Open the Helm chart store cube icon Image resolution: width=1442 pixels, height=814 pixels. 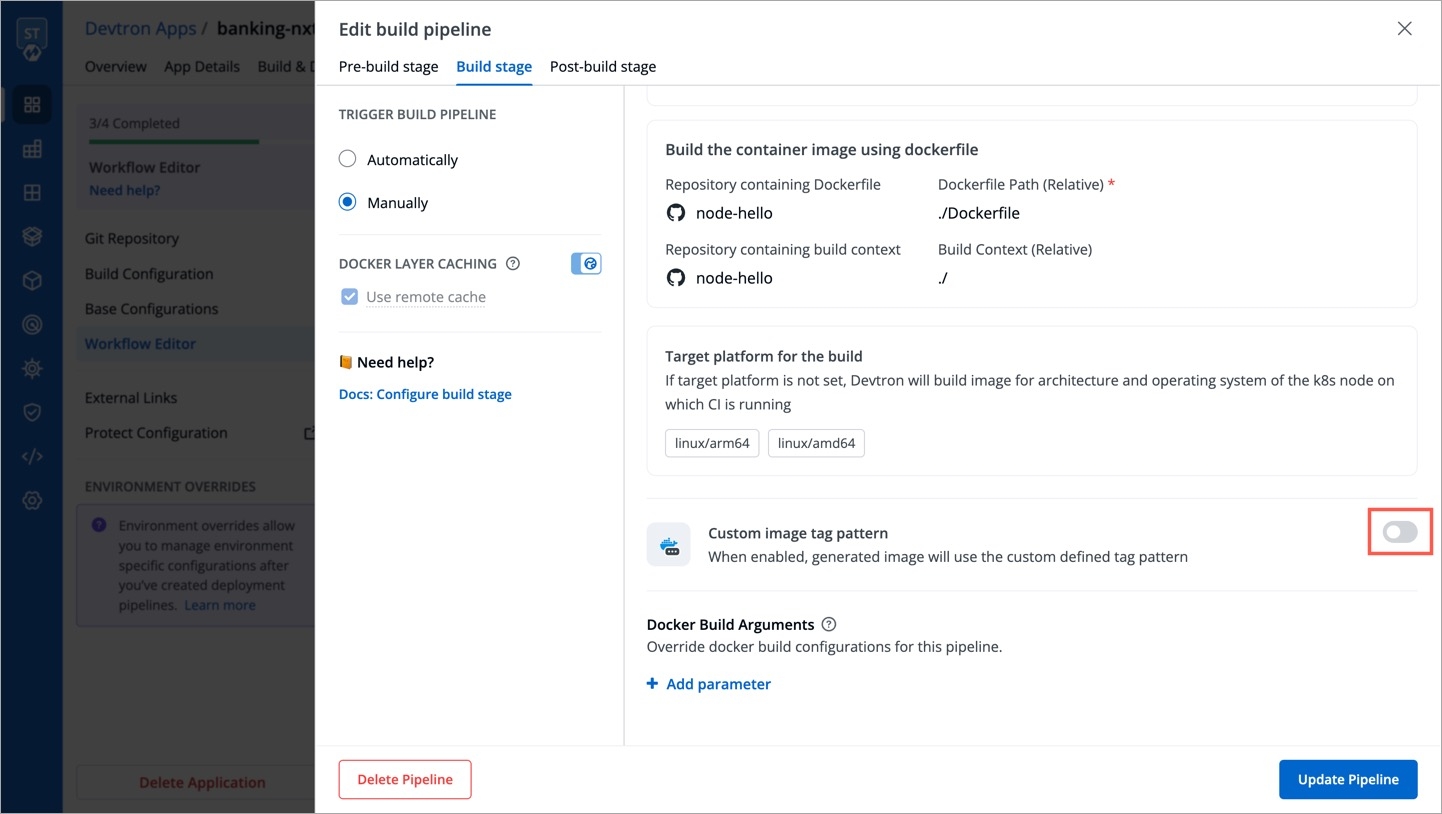(32, 281)
